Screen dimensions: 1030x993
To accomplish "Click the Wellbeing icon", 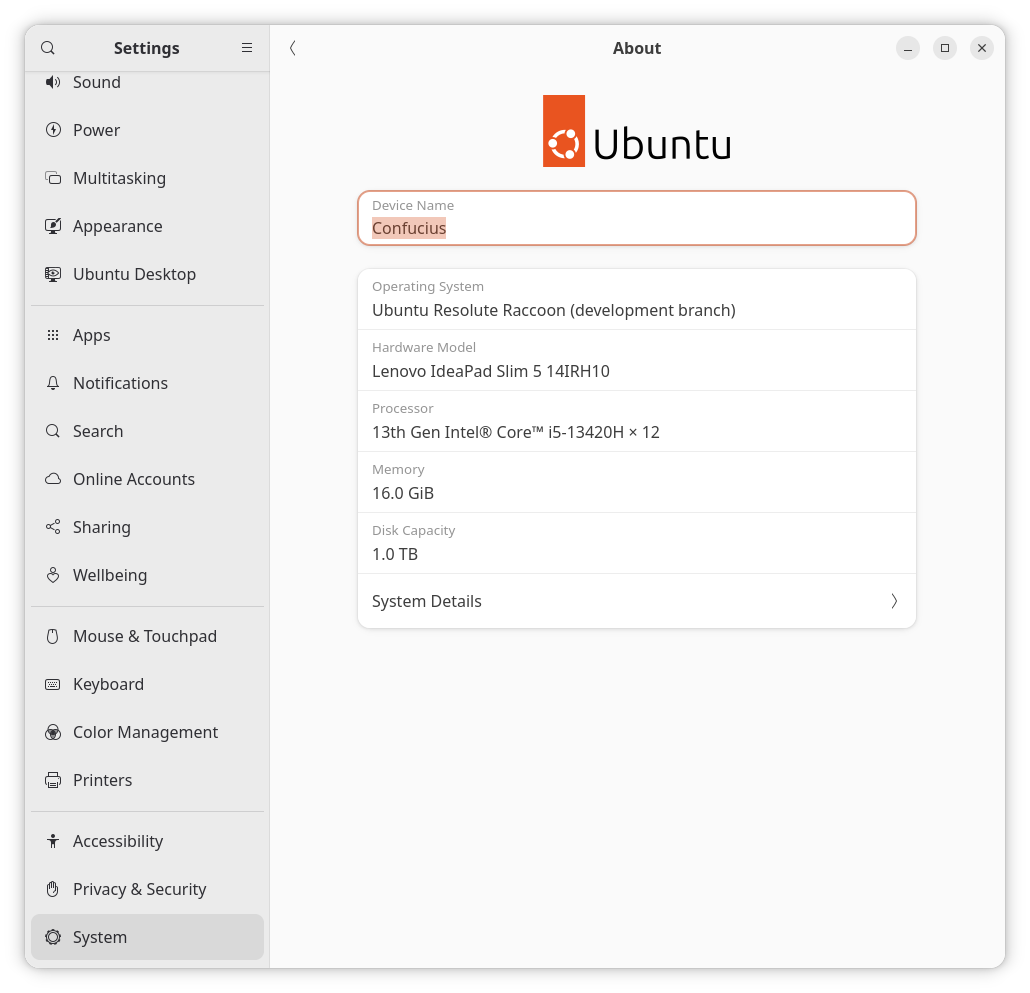I will [x=53, y=575].
